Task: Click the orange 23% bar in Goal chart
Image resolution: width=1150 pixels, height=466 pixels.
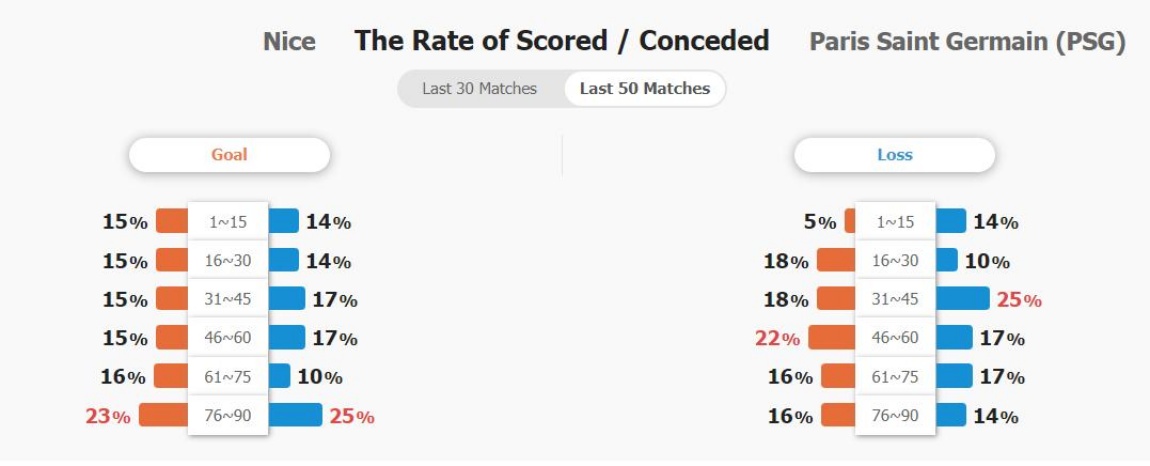Action: click(164, 415)
